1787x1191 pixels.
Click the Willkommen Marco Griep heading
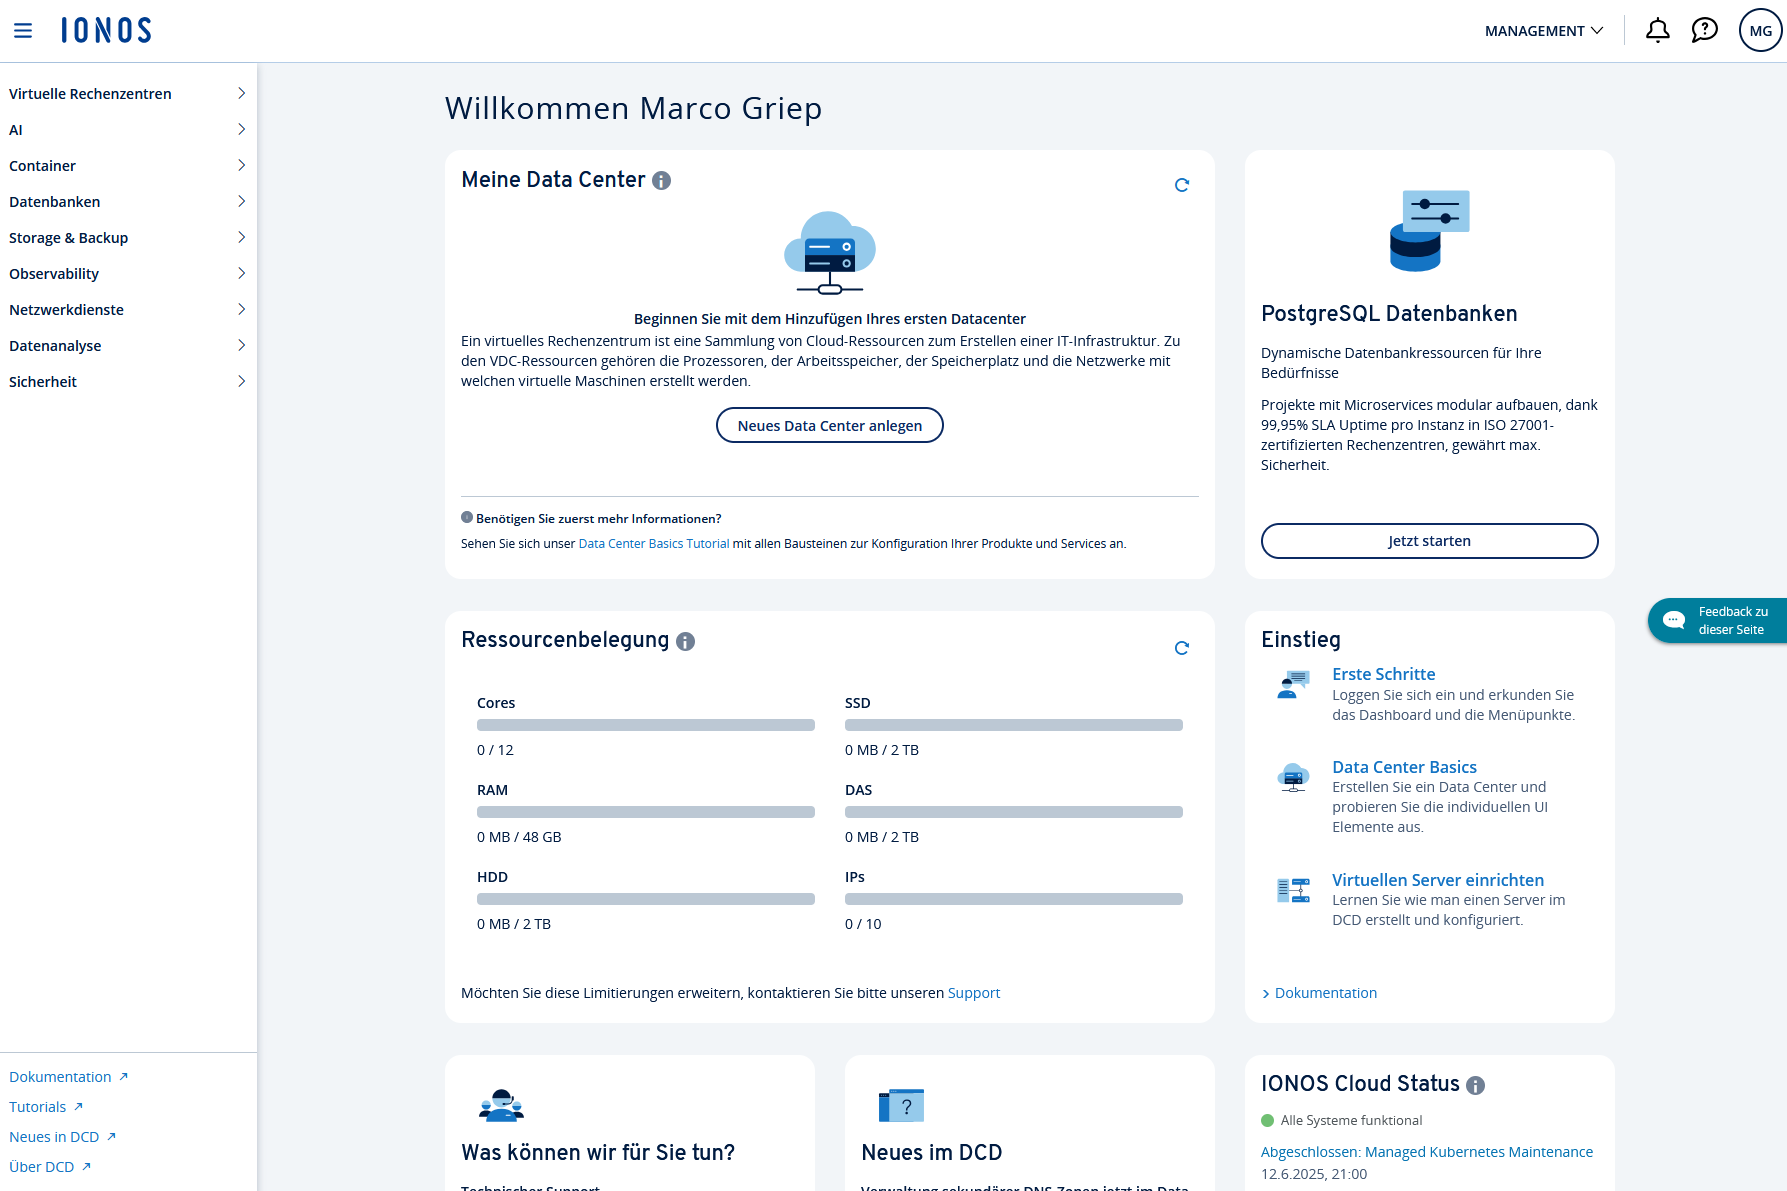[633, 108]
